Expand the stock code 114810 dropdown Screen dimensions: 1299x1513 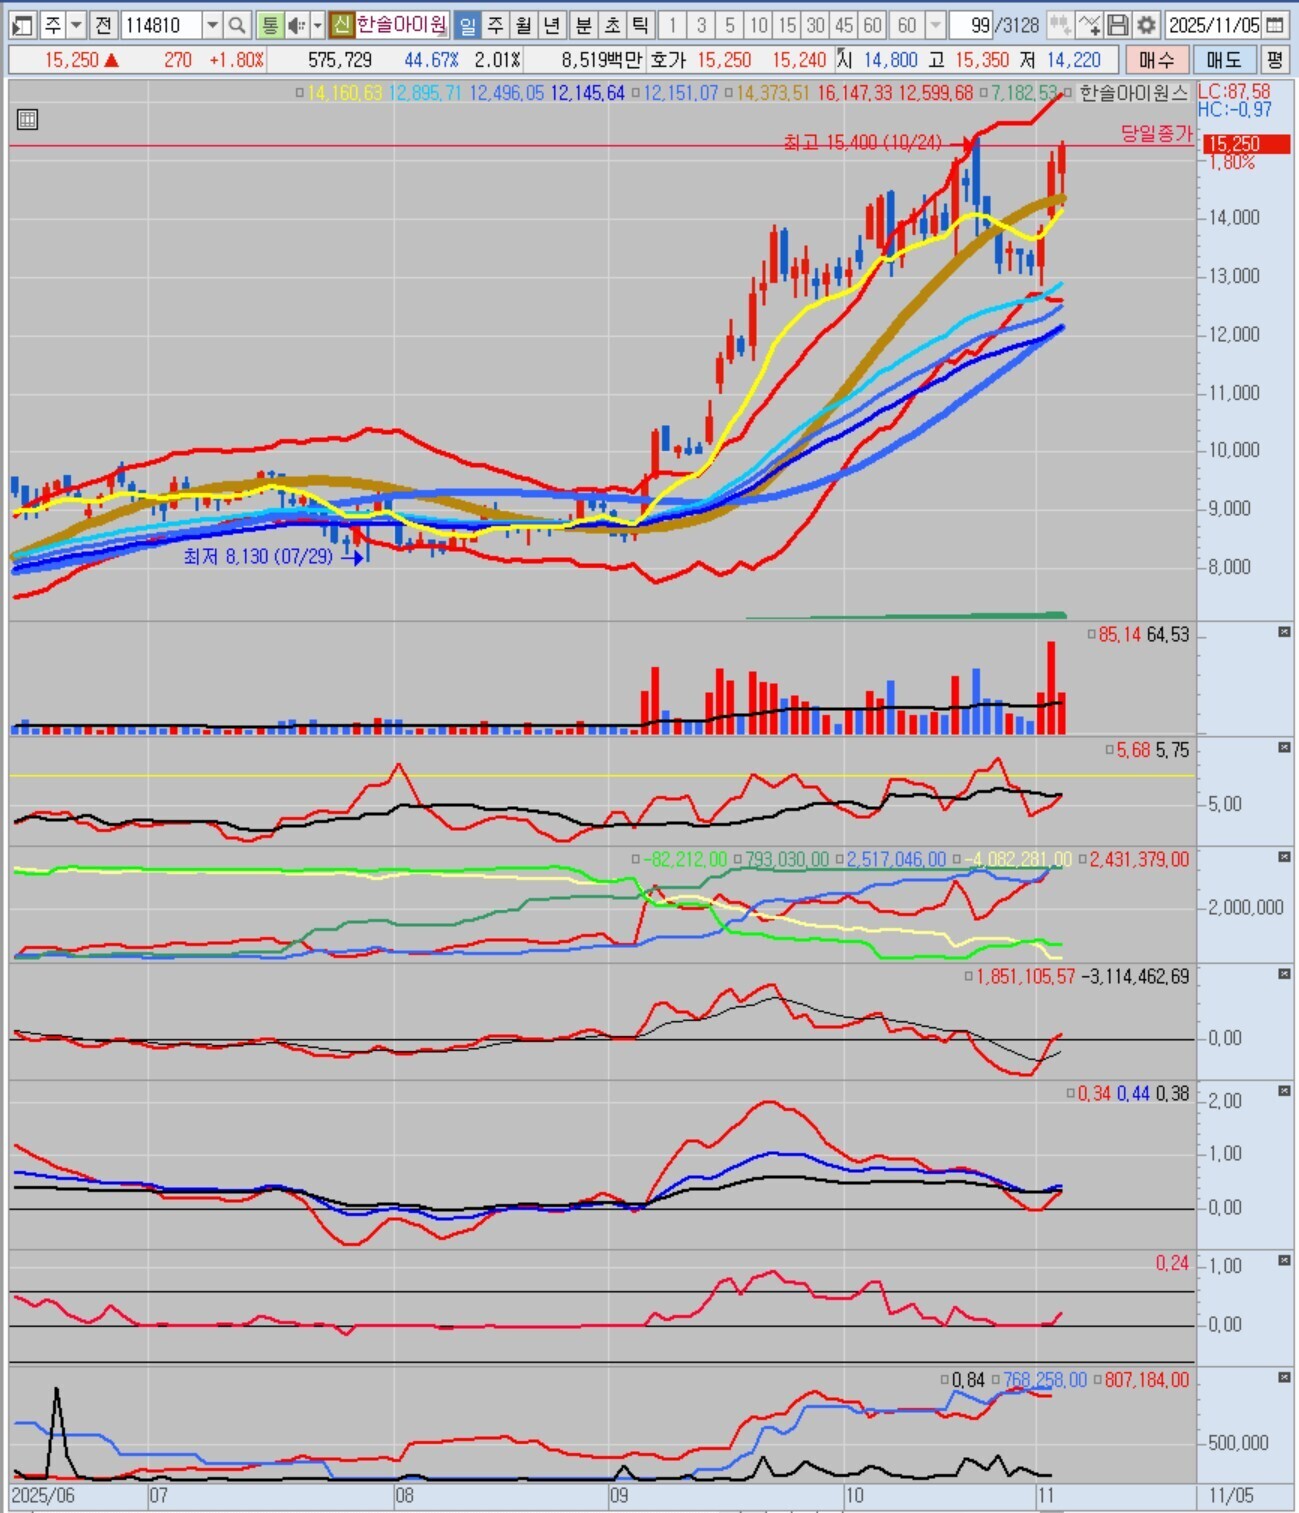coord(212,25)
